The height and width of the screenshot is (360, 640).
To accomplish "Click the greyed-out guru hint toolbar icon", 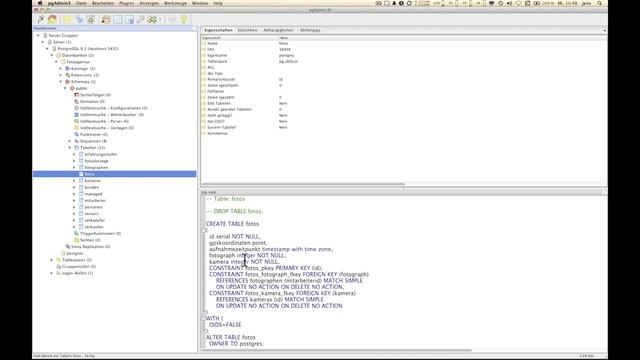I will [172, 19].
